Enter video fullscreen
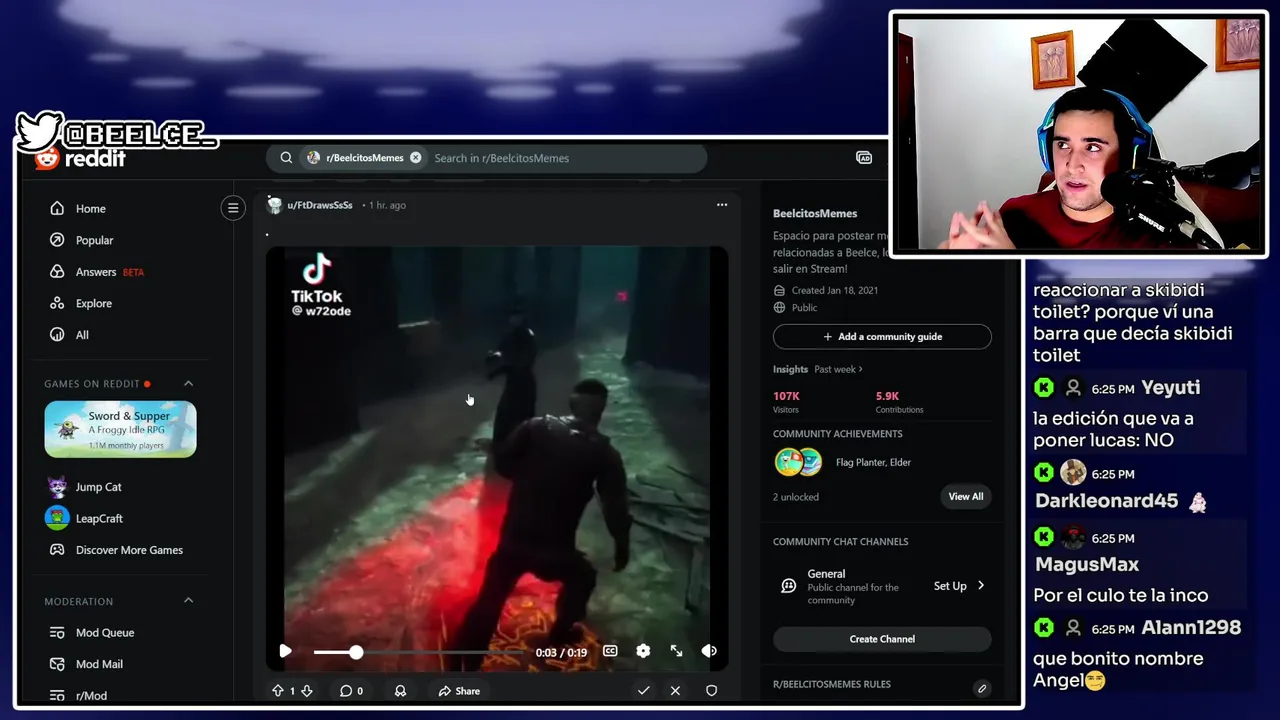This screenshot has height=720, width=1280. coord(677,651)
